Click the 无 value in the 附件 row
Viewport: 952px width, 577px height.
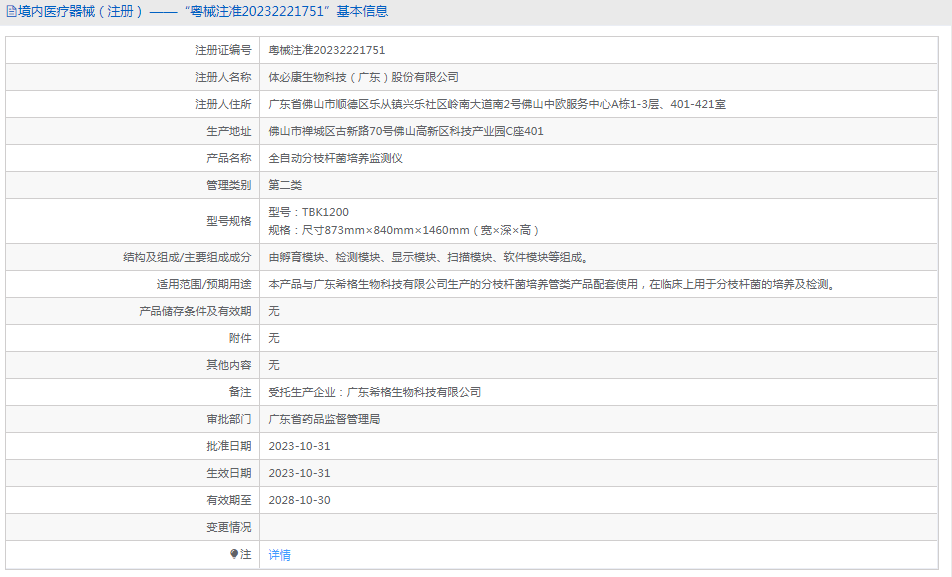pyautogui.click(x=274, y=338)
